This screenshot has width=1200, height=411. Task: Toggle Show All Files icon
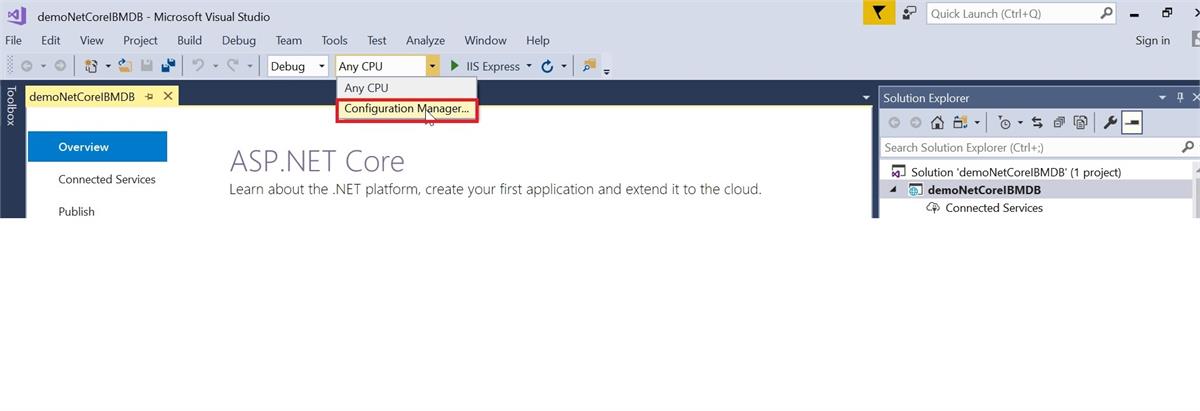point(1080,123)
